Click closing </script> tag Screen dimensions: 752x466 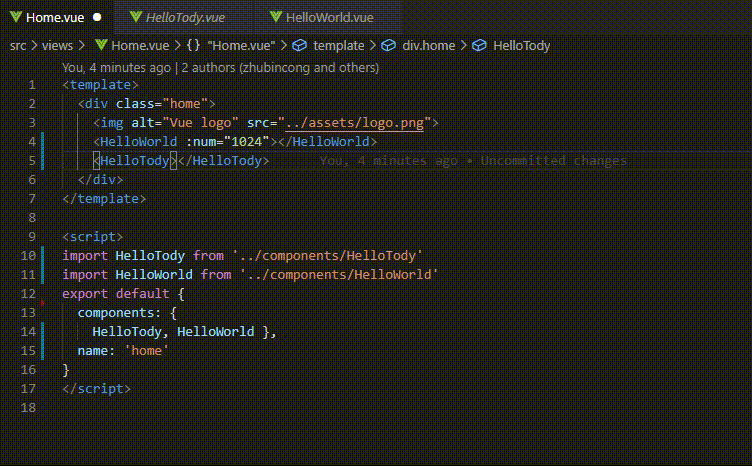click(96, 389)
